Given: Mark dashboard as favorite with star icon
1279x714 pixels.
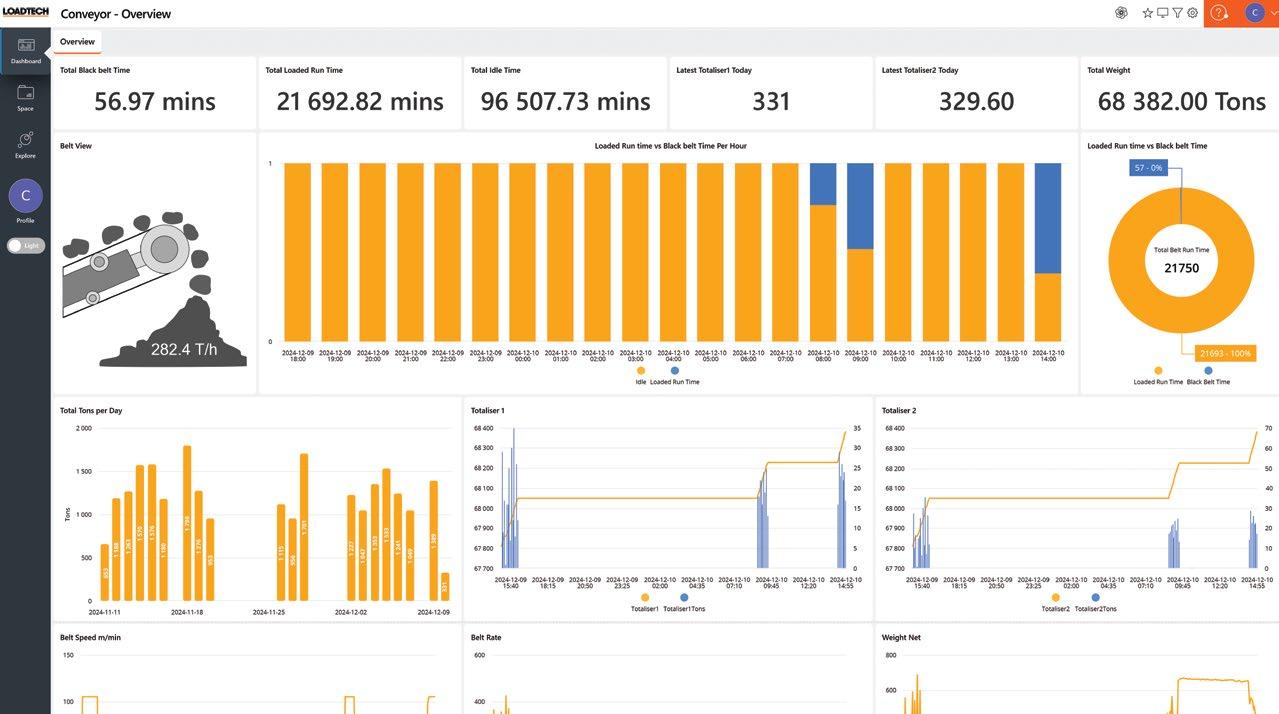Looking at the screenshot, I should pos(1148,13).
